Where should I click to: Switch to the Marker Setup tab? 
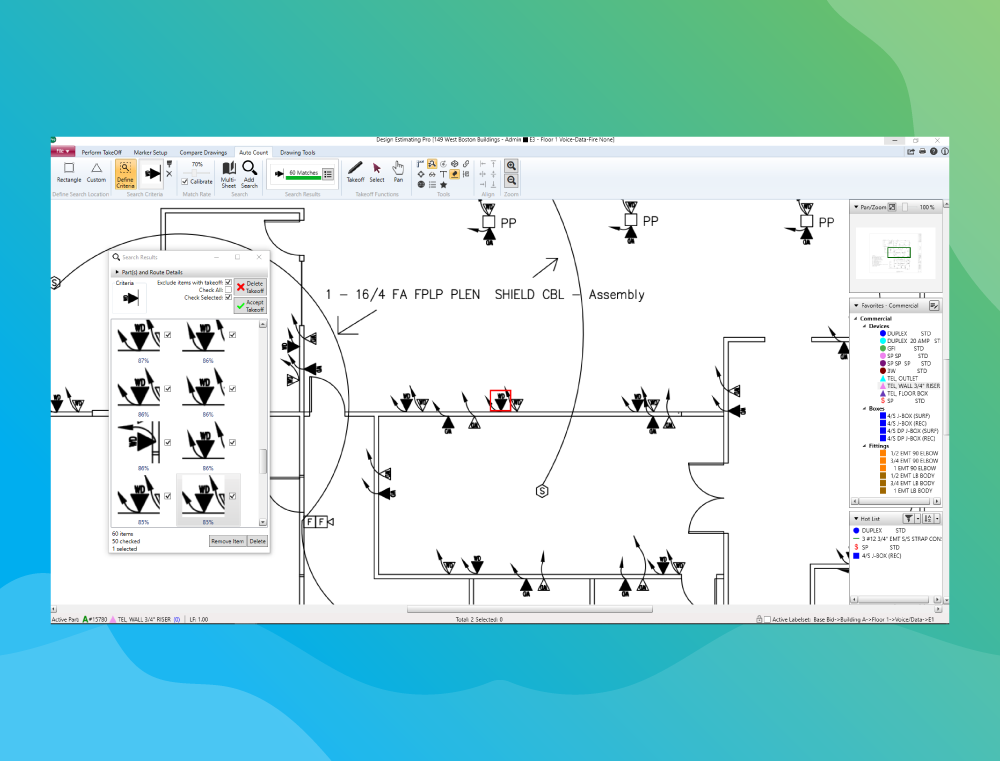tap(151, 153)
